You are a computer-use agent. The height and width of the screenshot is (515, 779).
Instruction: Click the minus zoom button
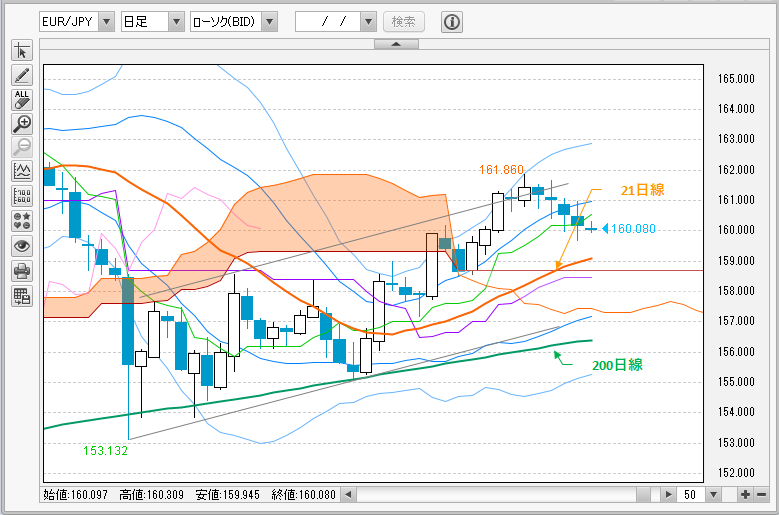pos(761,495)
